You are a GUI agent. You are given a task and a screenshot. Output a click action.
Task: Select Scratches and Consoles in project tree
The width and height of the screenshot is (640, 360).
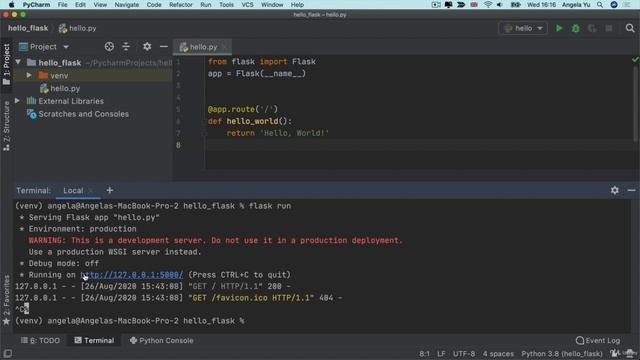(x=83, y=114)
